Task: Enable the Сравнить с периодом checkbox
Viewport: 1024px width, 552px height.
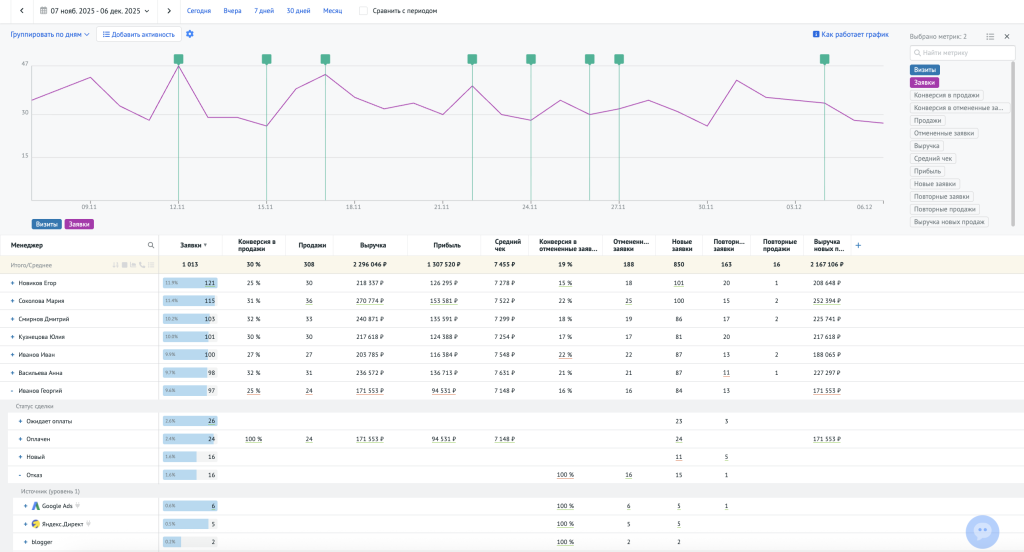Action: pos(363,11)
